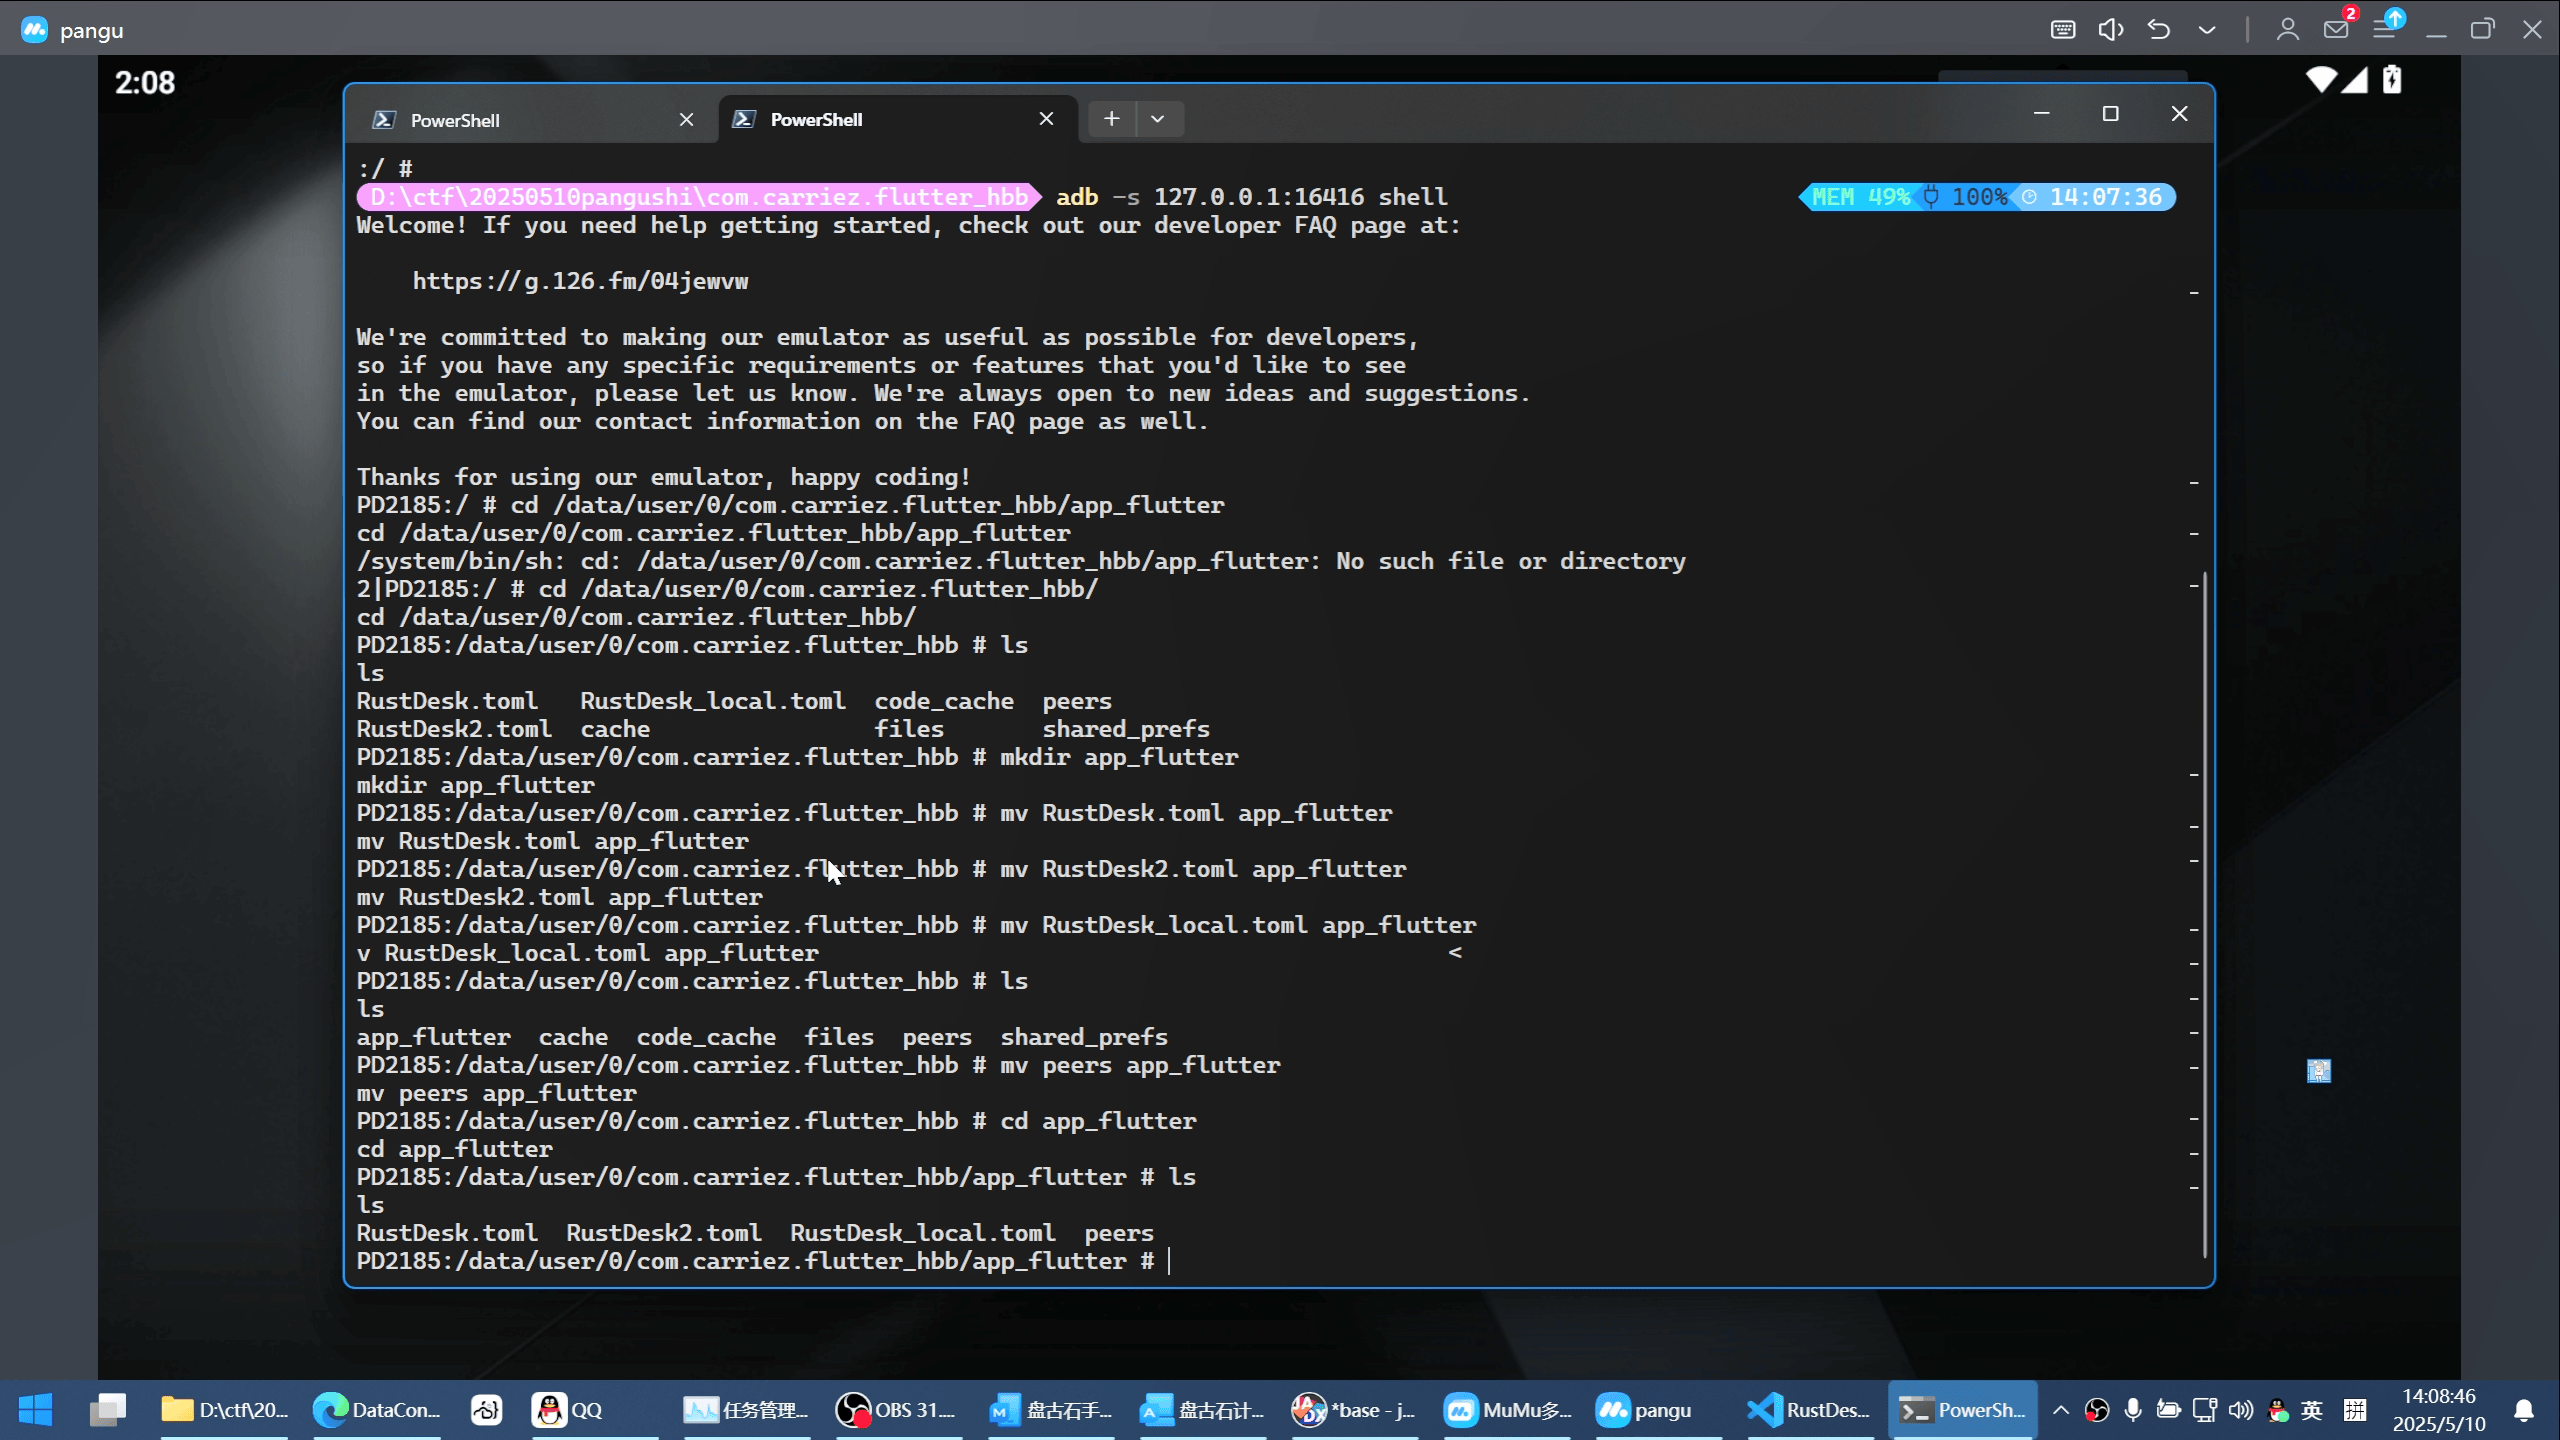The image size is (2560, 1440).
Task: Open a new terminal tab with plus button
Action: (1111, 119)
